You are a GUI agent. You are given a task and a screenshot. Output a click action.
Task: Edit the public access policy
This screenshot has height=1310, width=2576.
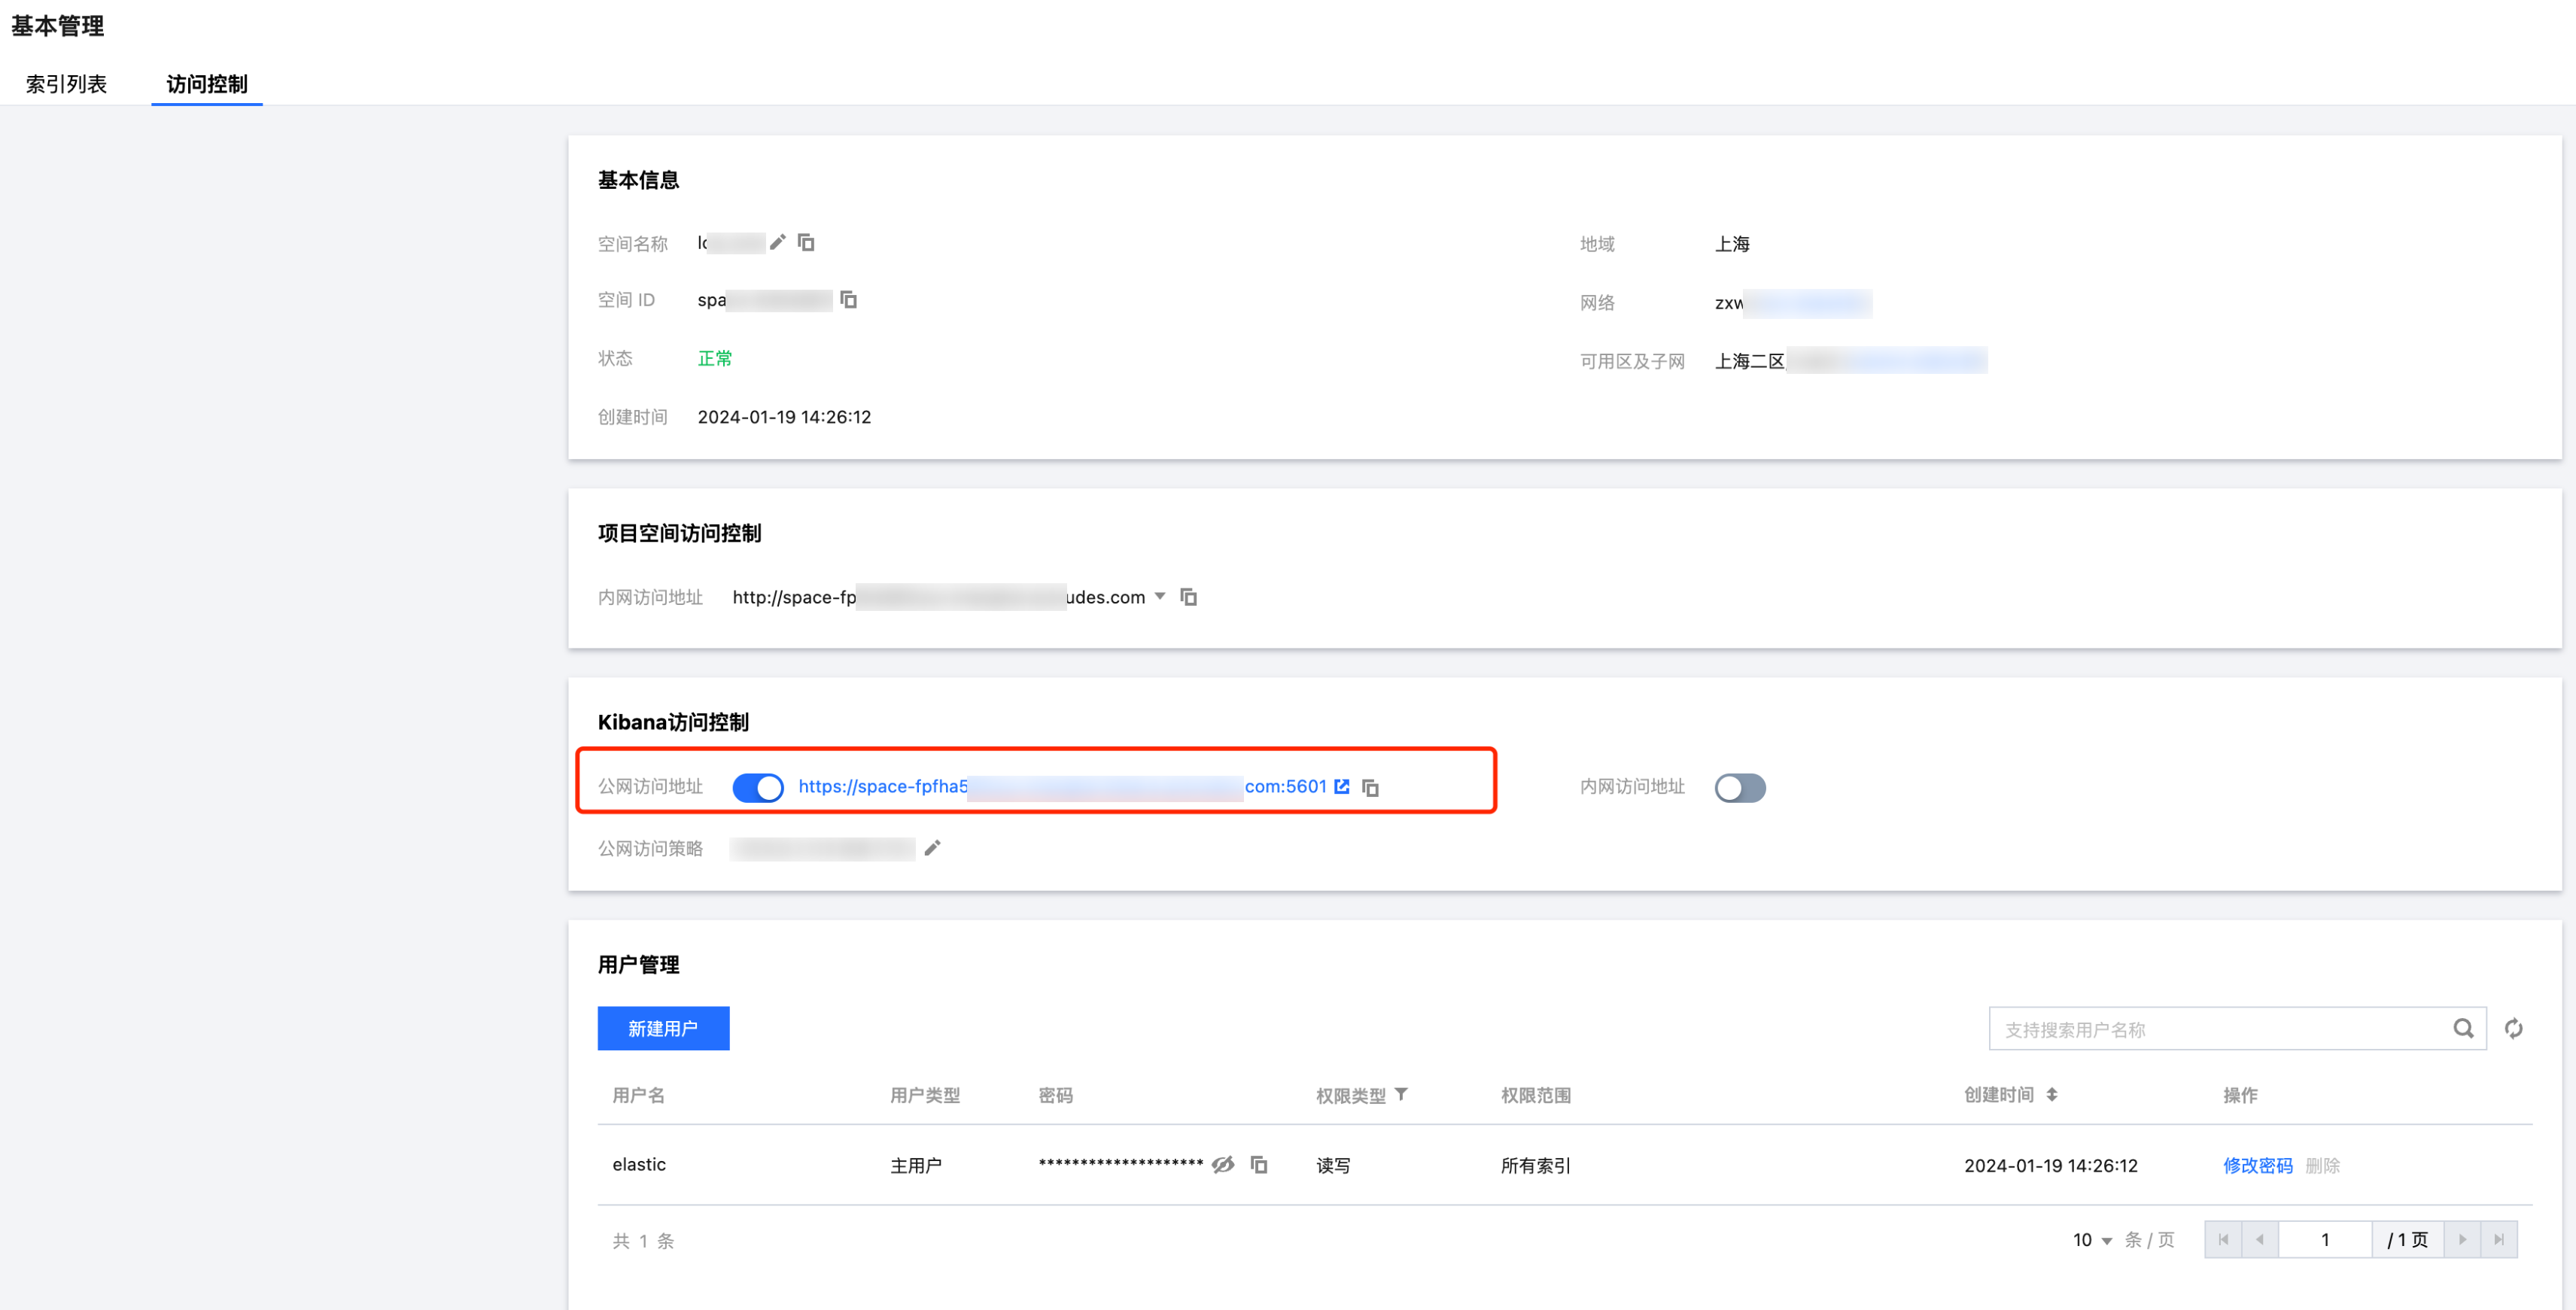click(x=932, y=848)
